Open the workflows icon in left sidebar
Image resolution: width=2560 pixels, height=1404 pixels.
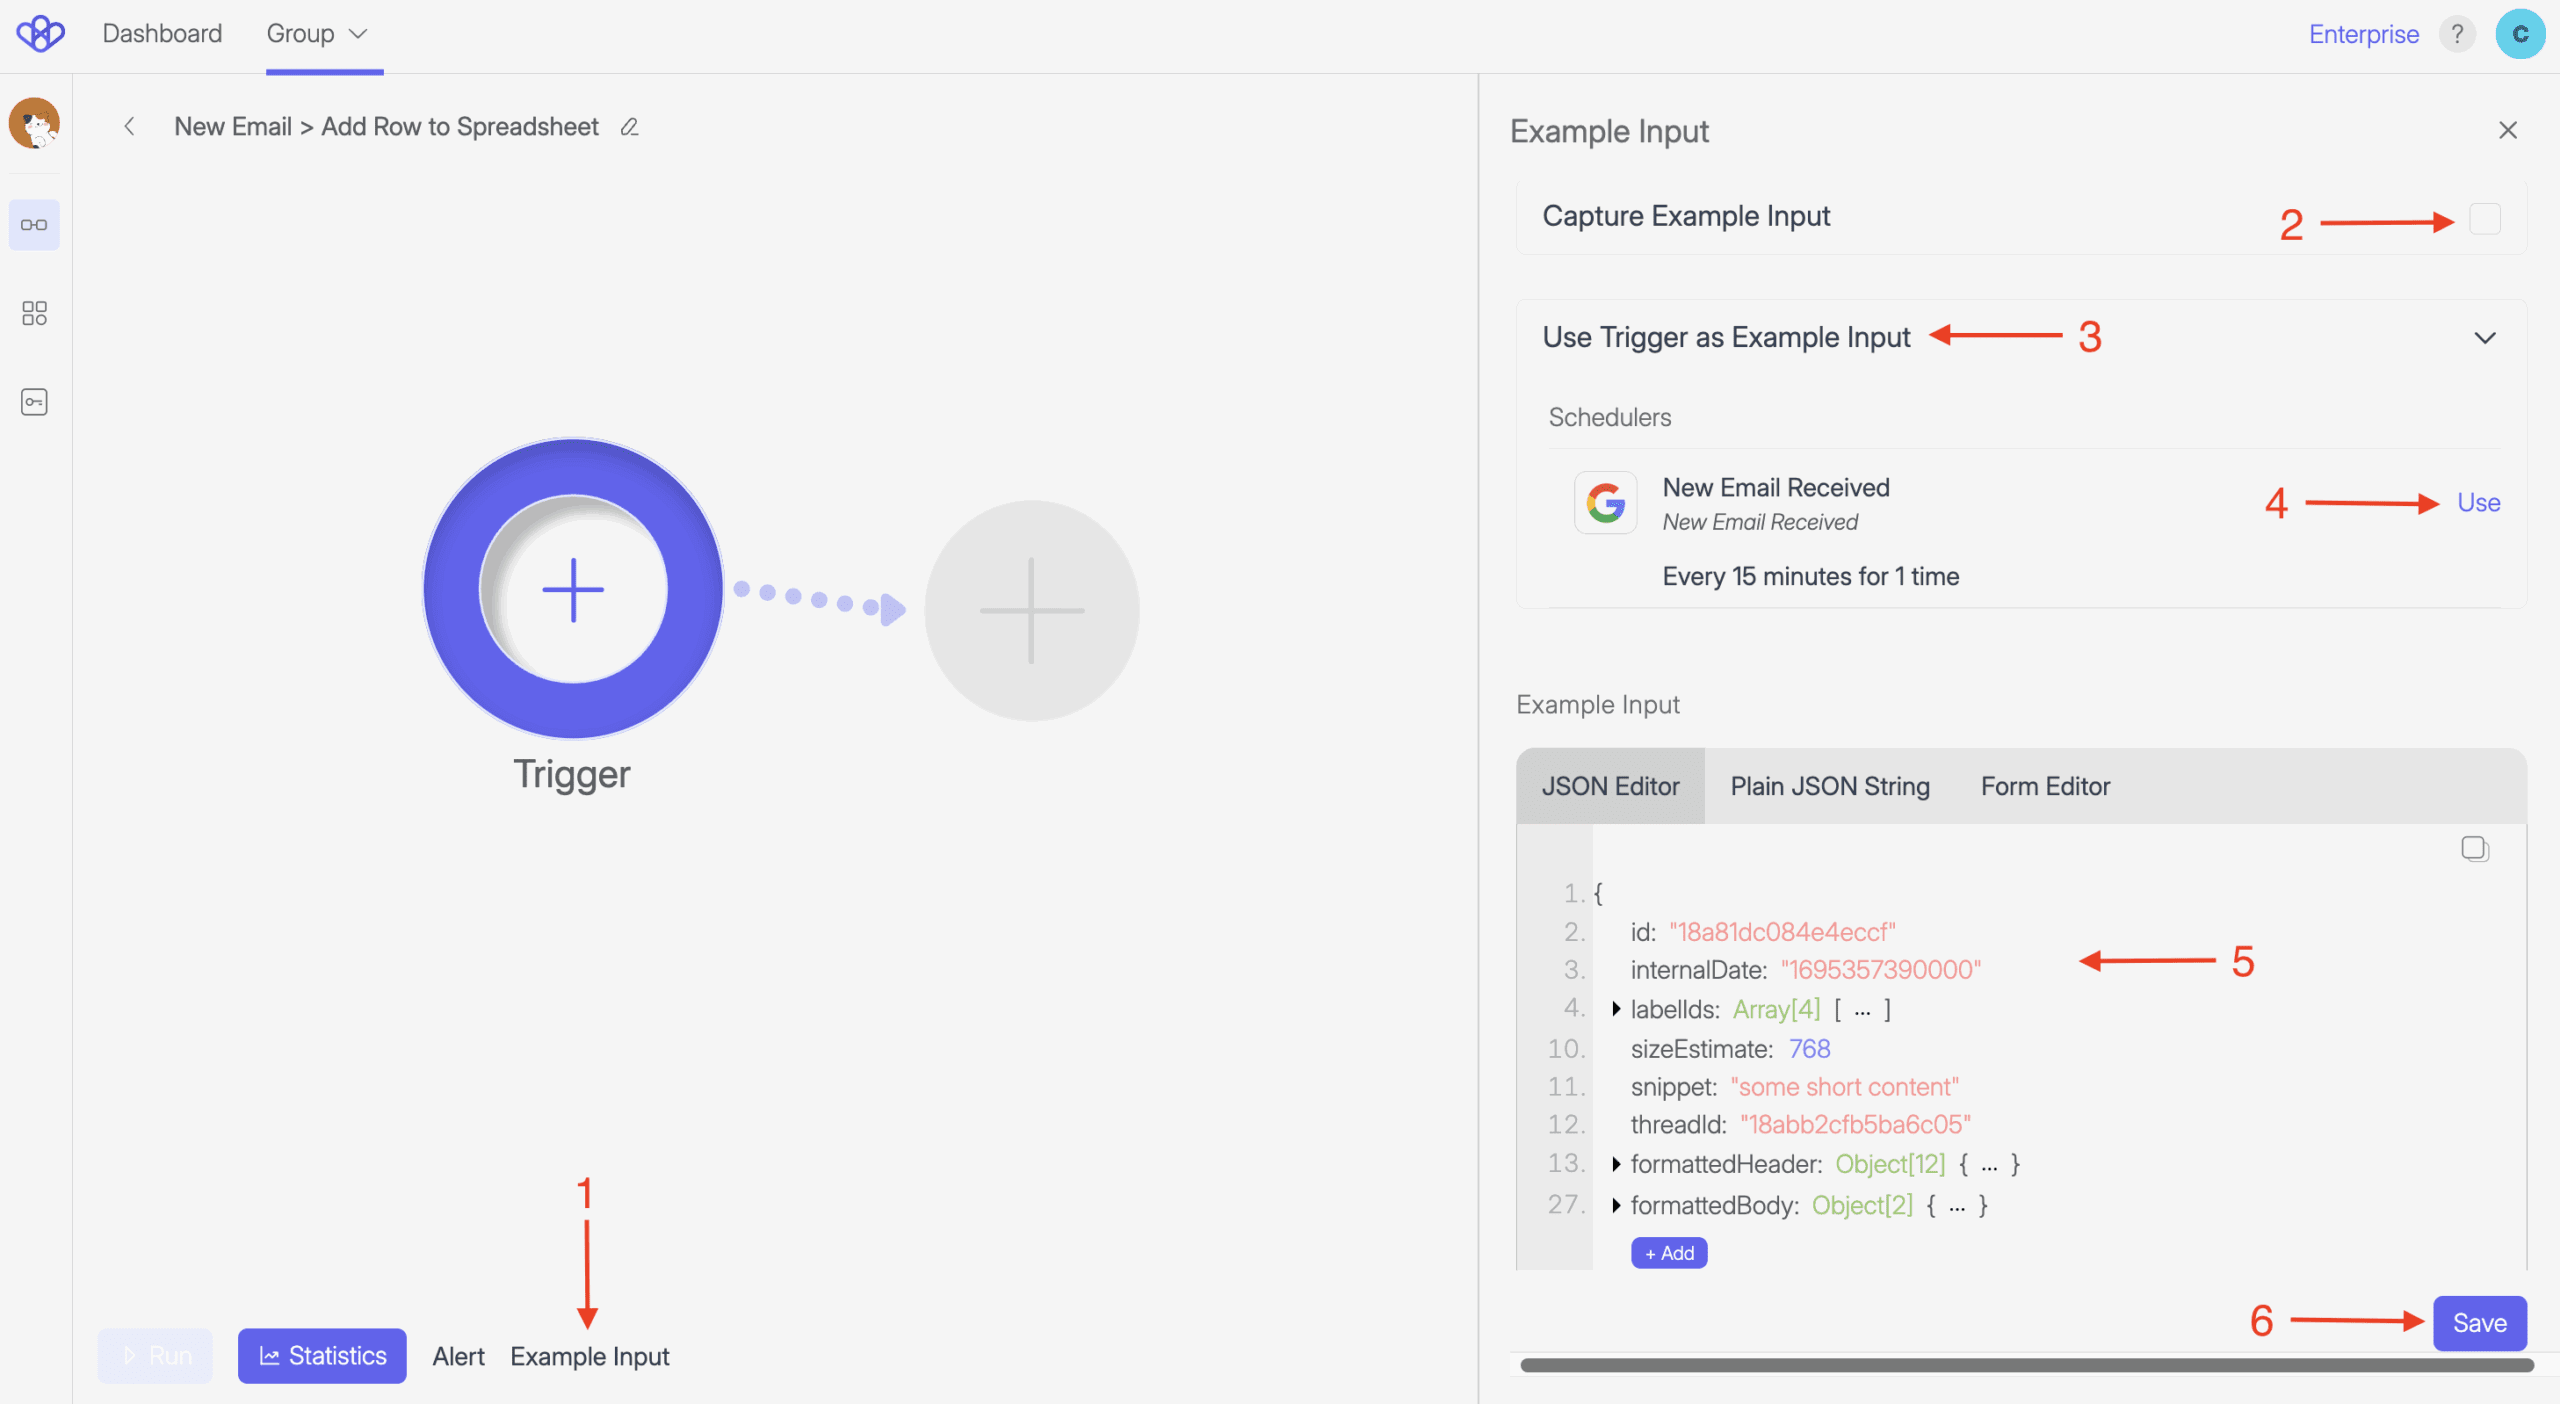pos(34,225)
